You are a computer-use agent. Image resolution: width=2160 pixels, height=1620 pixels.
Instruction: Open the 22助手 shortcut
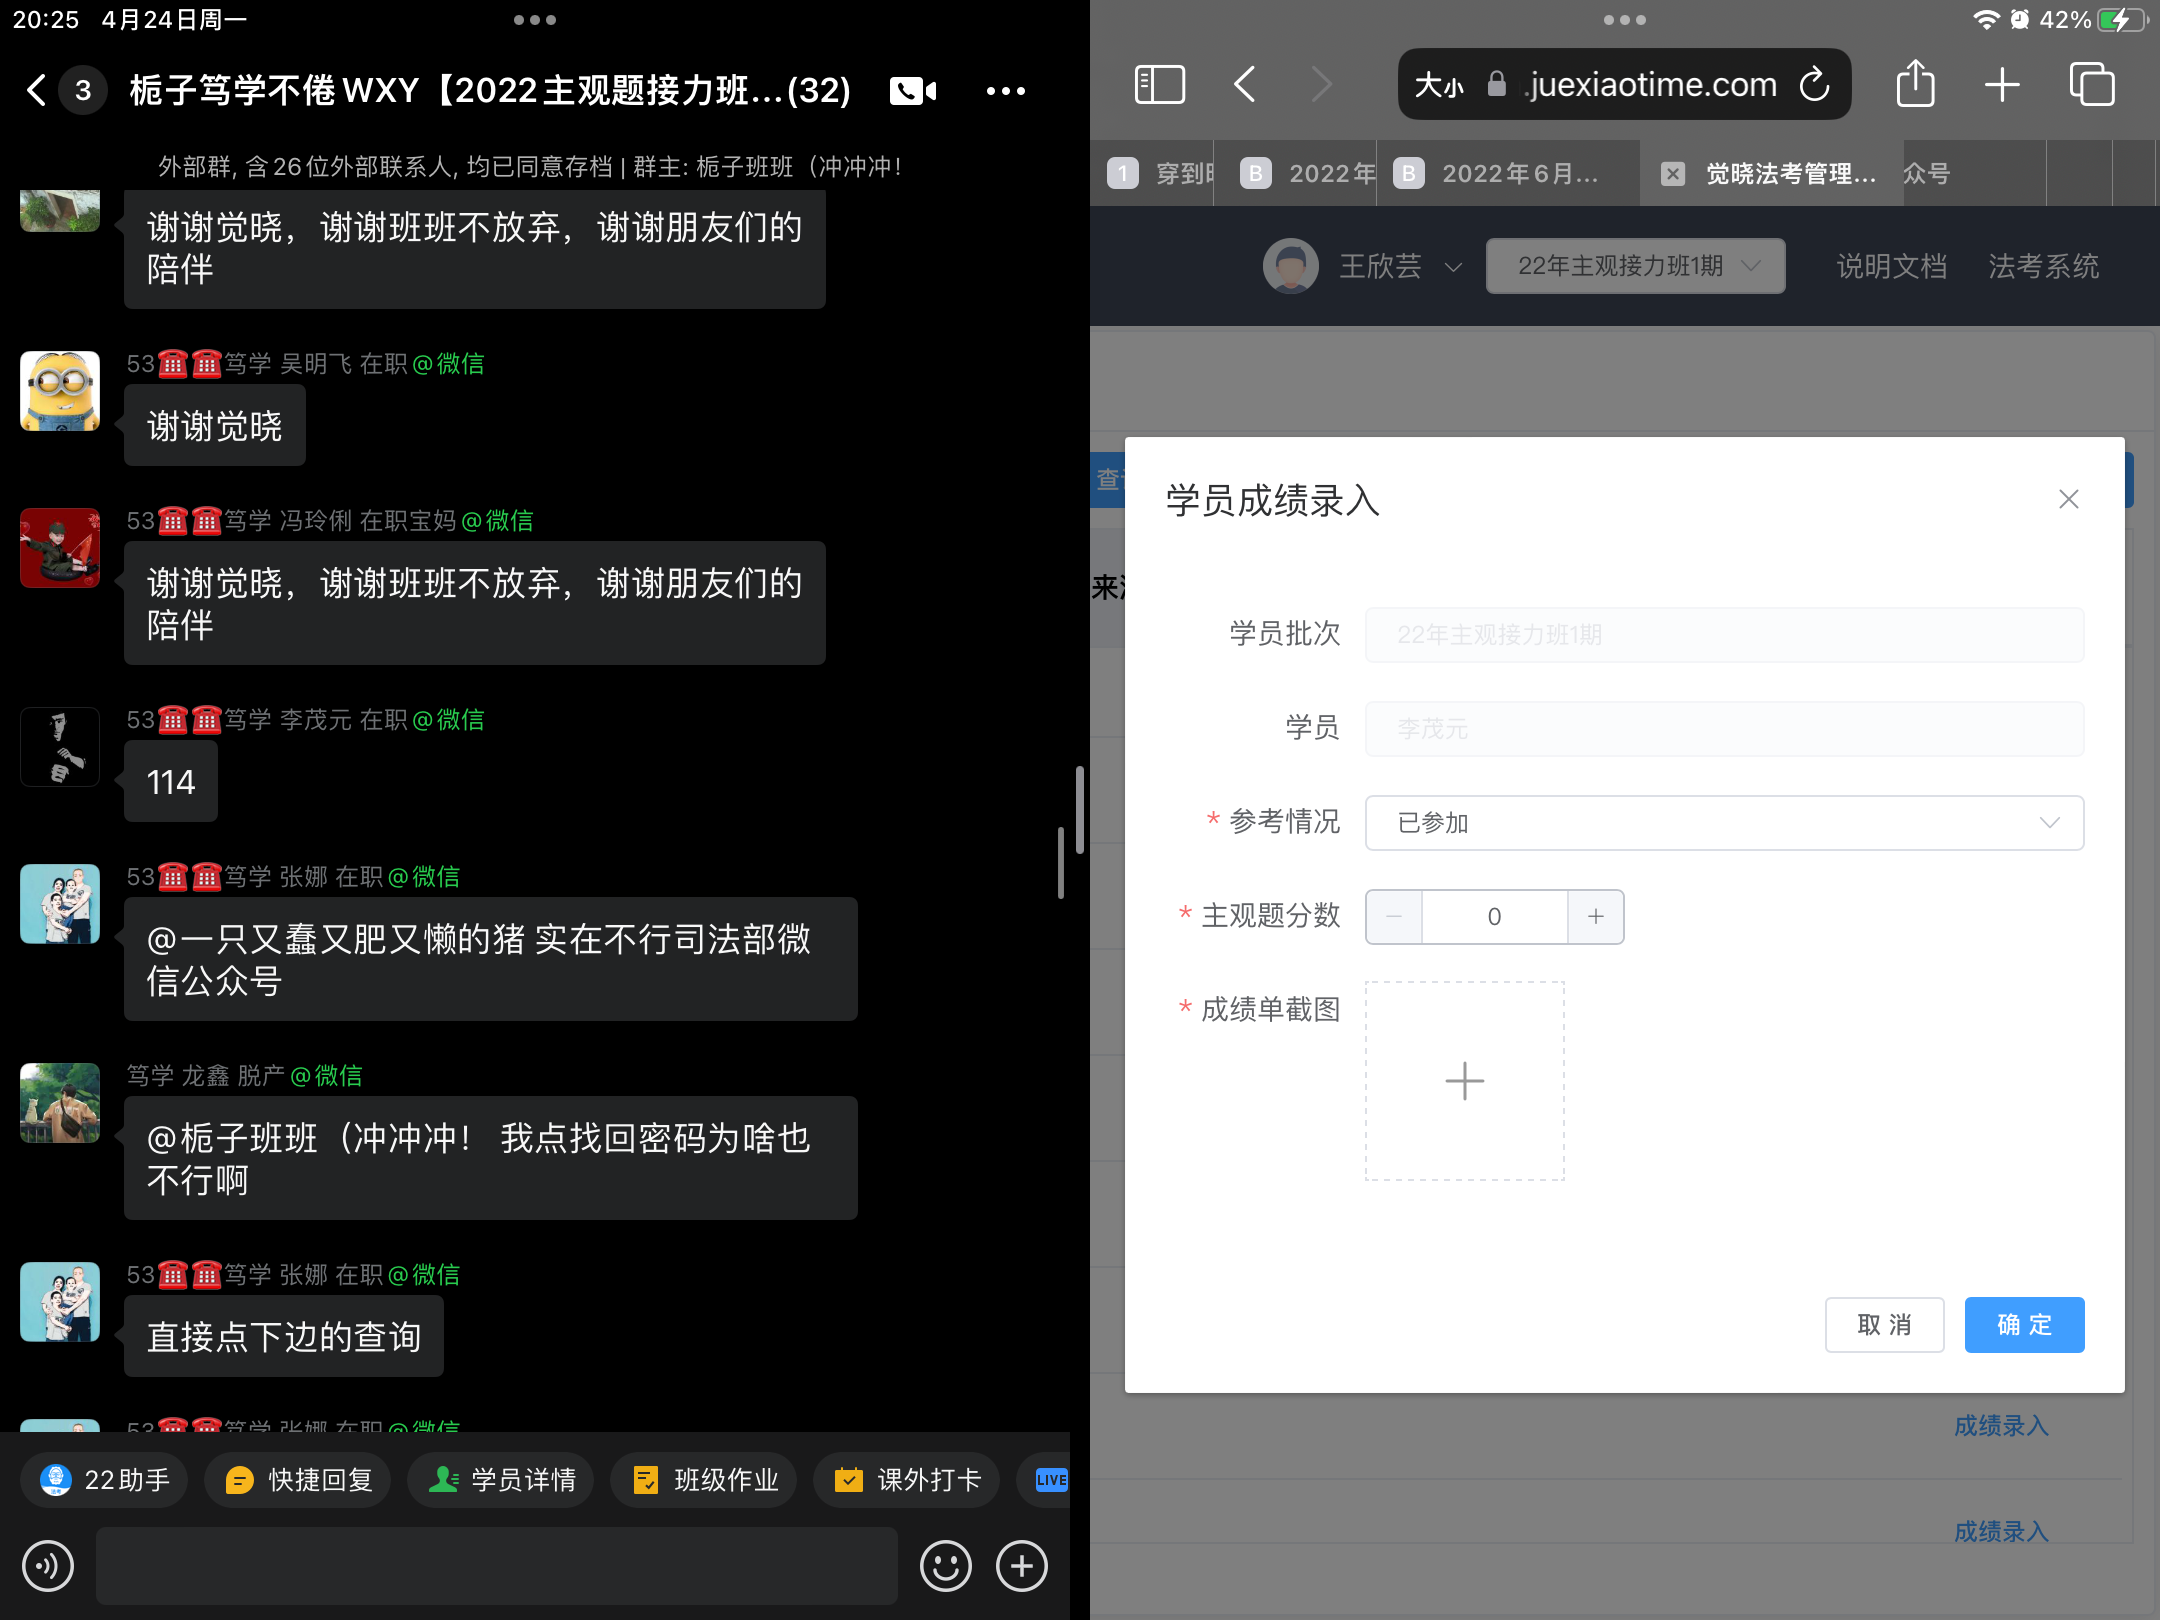(x=105, y=1479)
